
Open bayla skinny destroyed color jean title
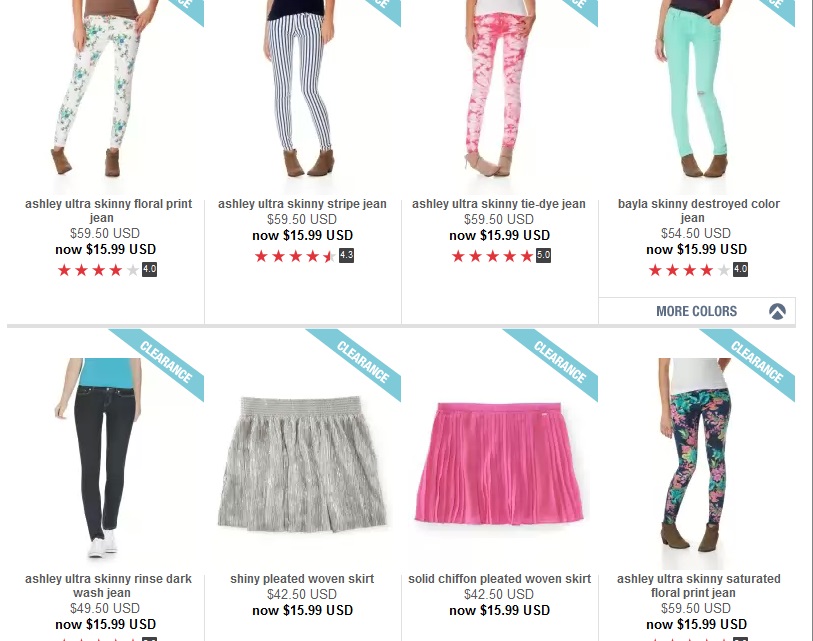[698, 211]
